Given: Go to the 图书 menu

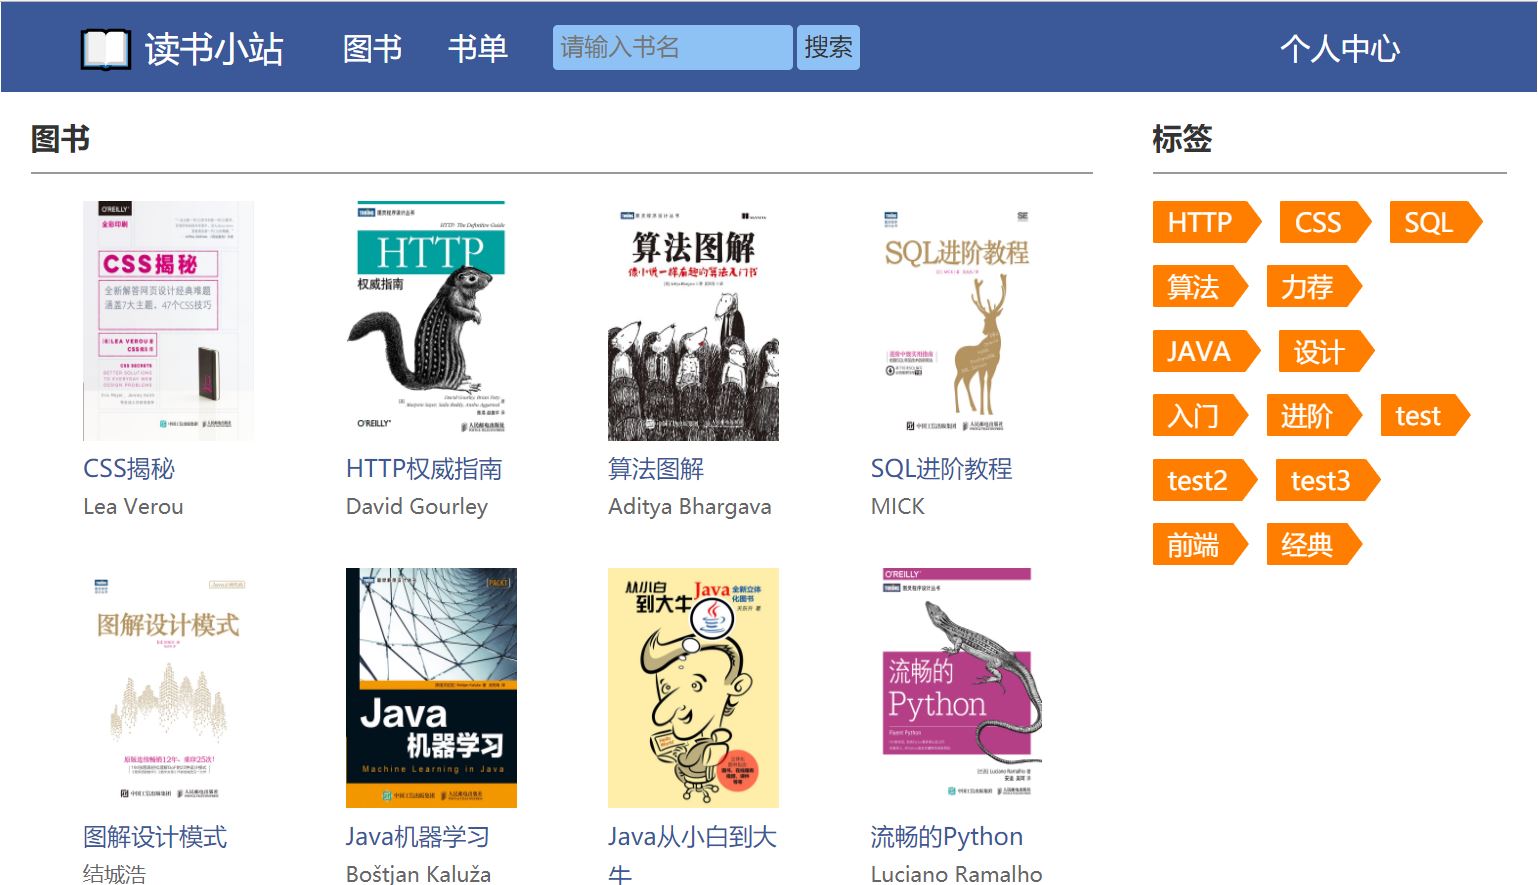Looking at the screenshot, I should click(x=372, y=48).
